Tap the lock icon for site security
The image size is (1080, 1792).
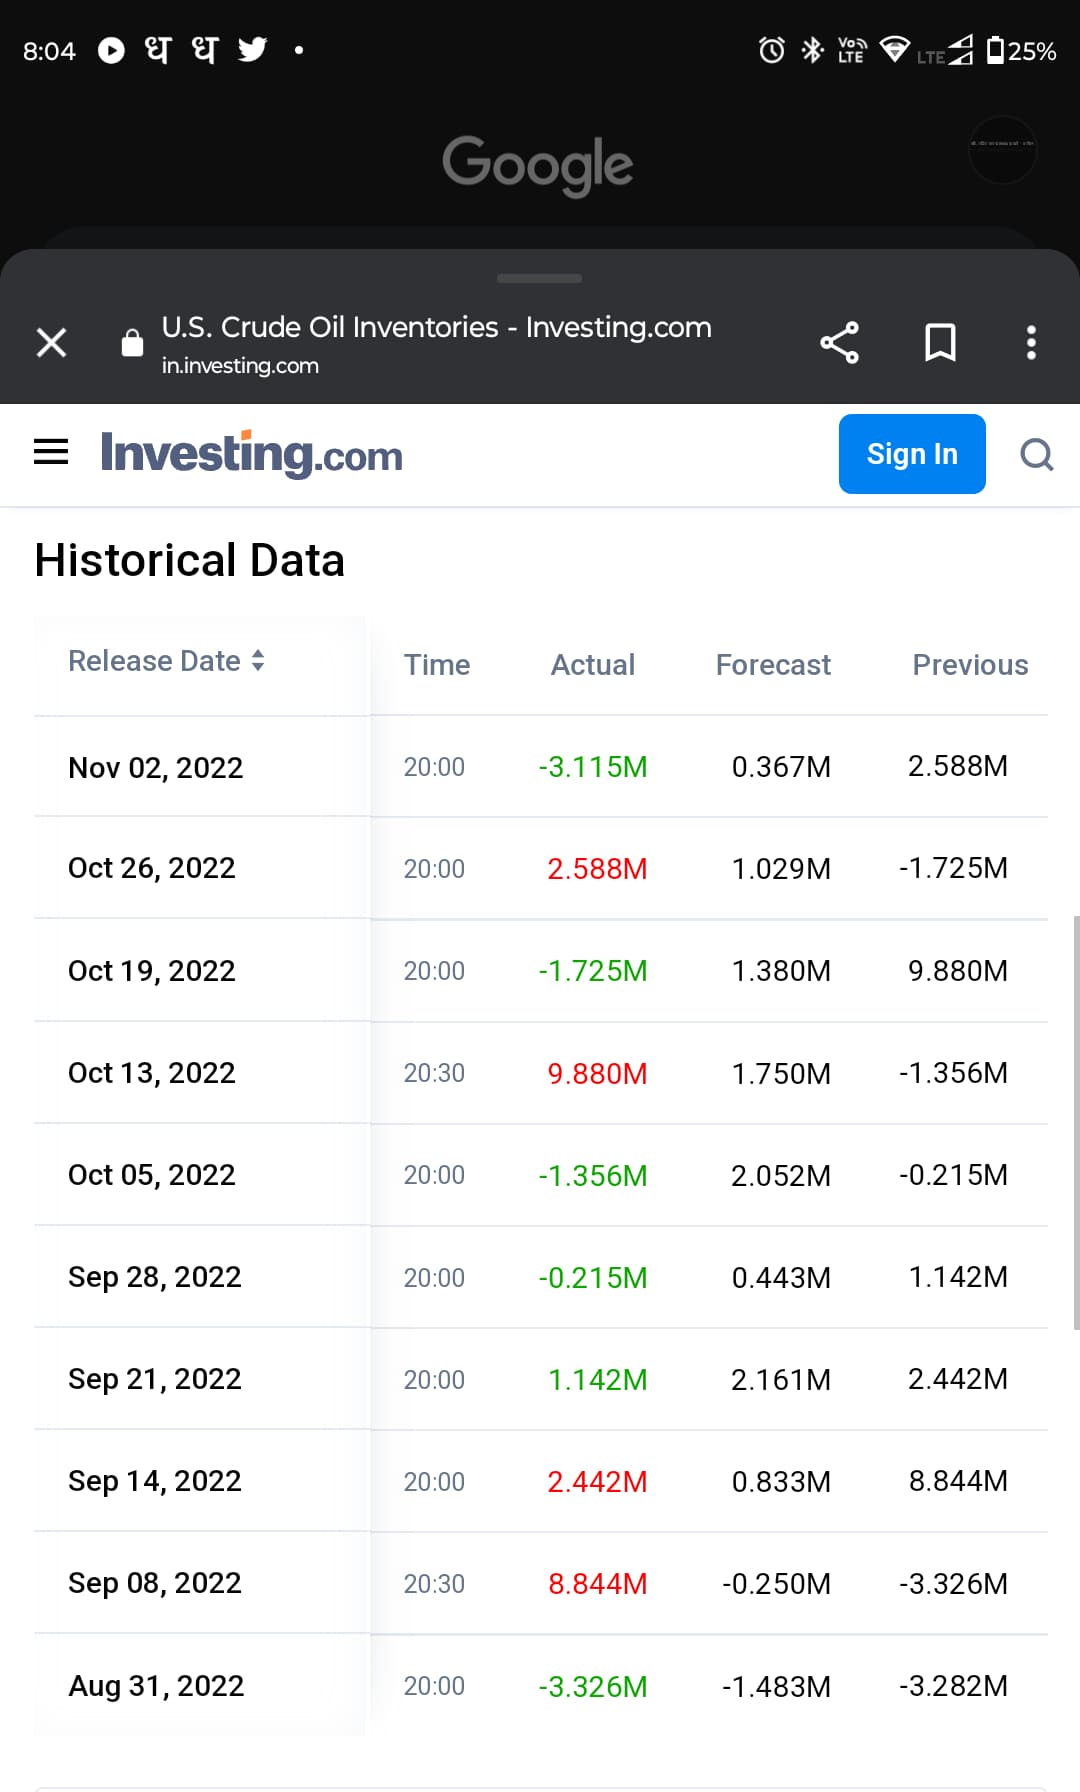132,343
